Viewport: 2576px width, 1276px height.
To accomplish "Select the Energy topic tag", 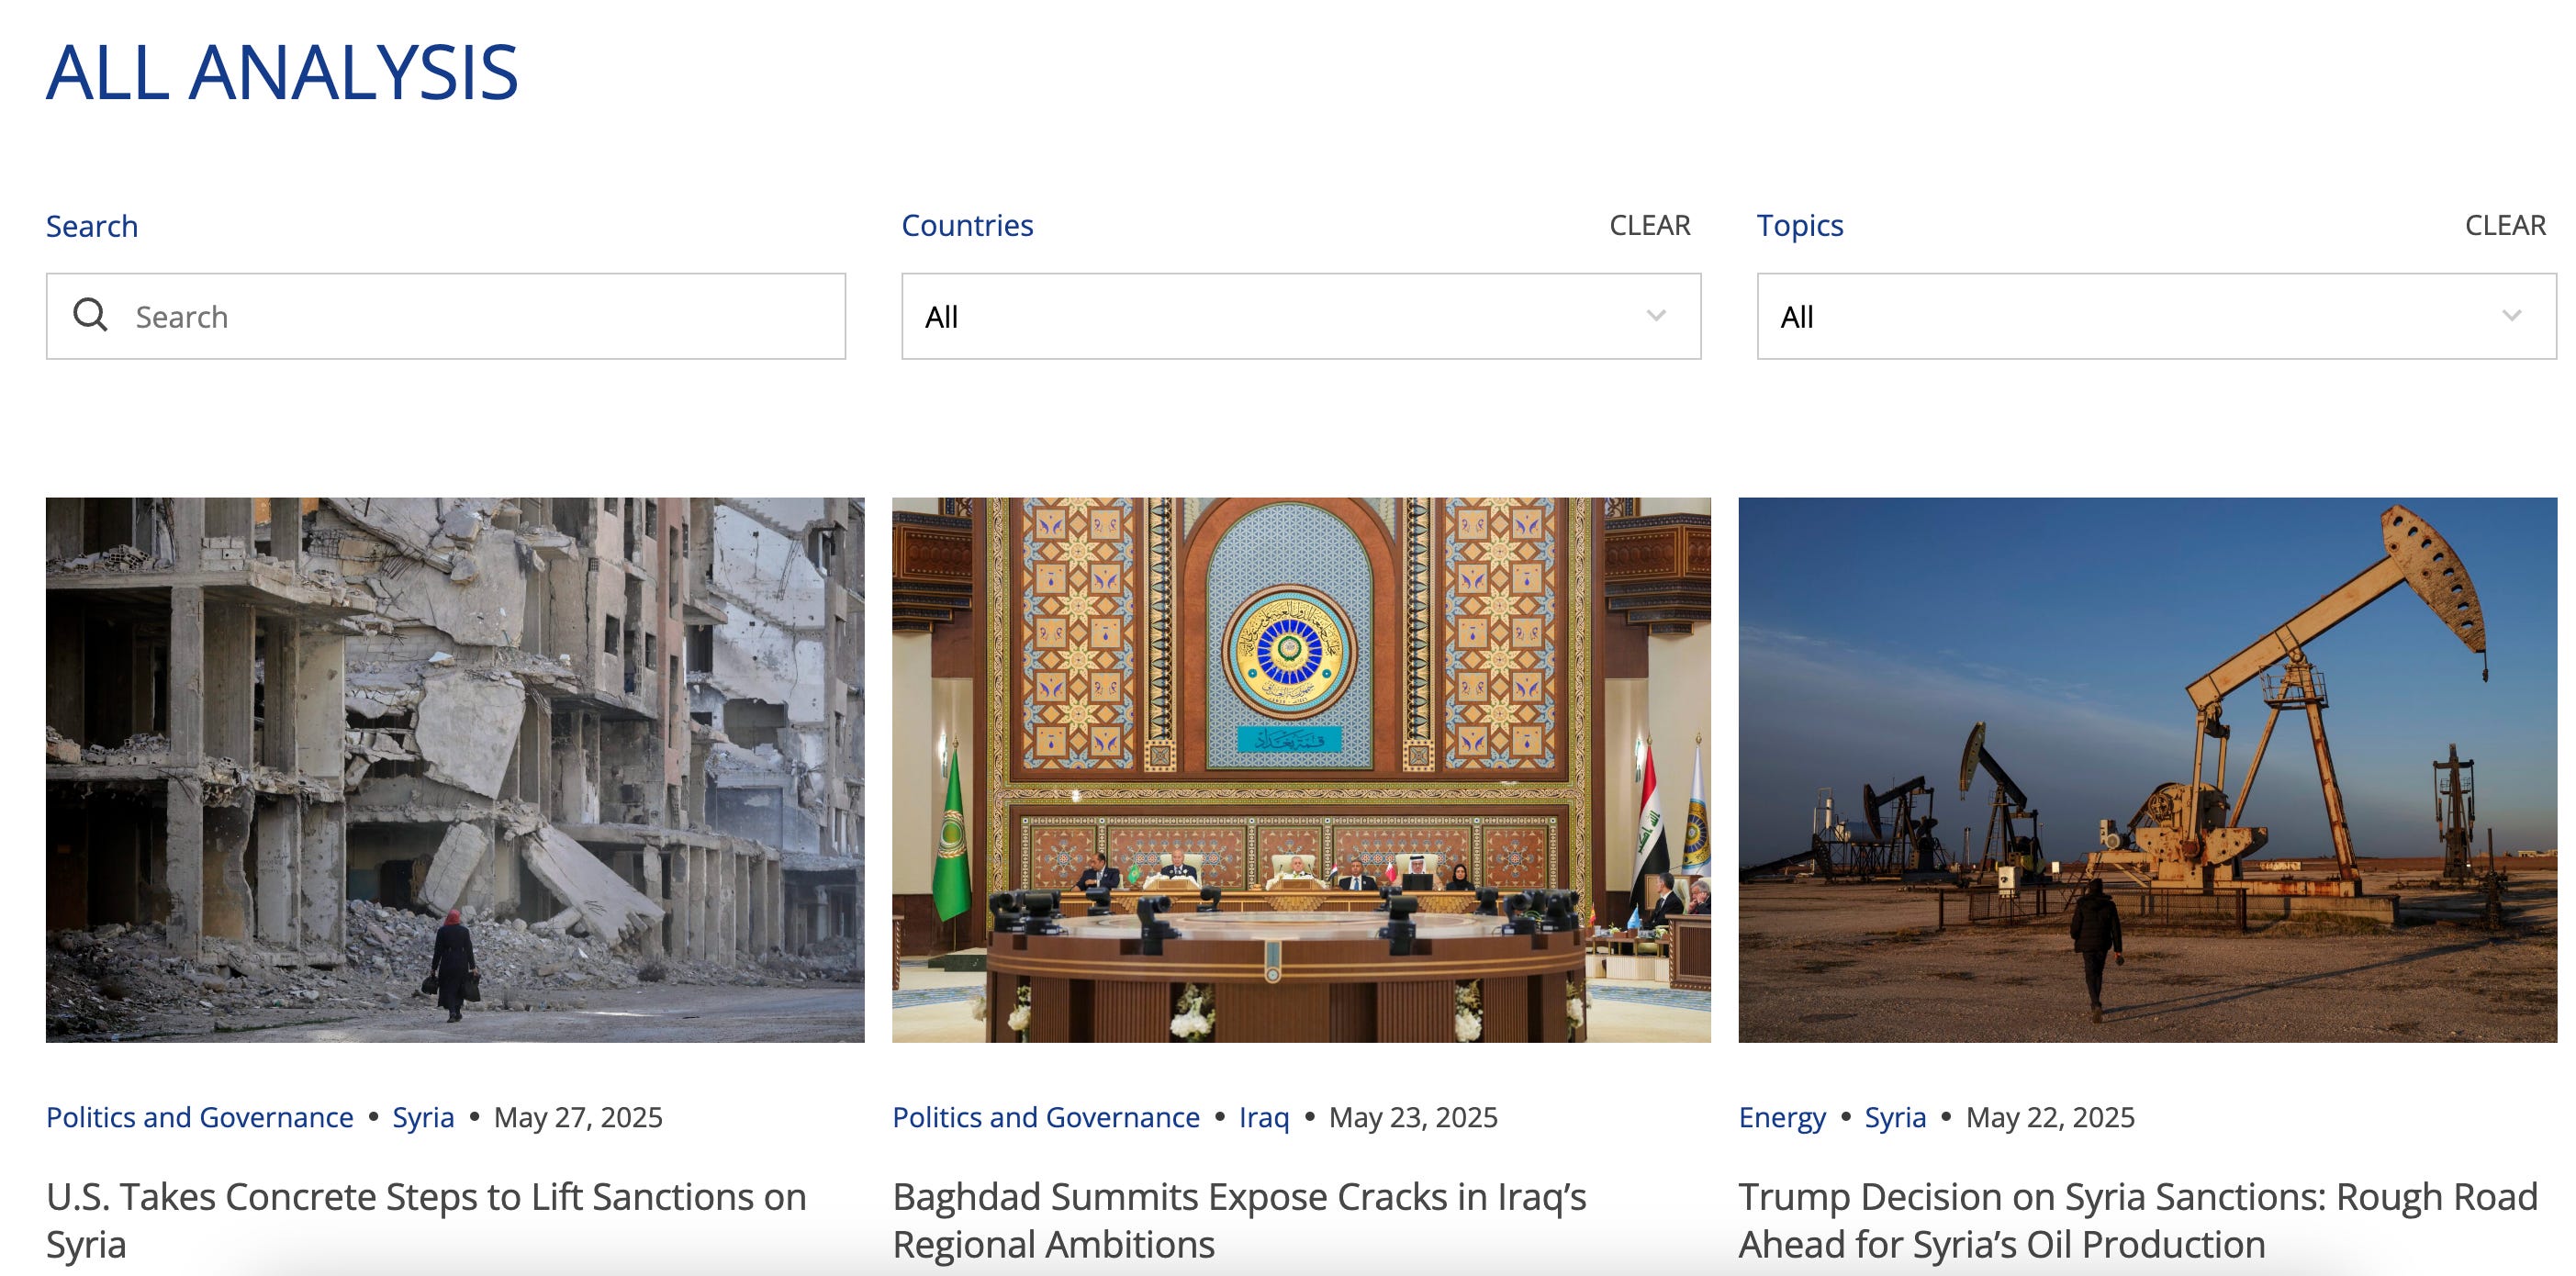I will pos(1782,1117).
